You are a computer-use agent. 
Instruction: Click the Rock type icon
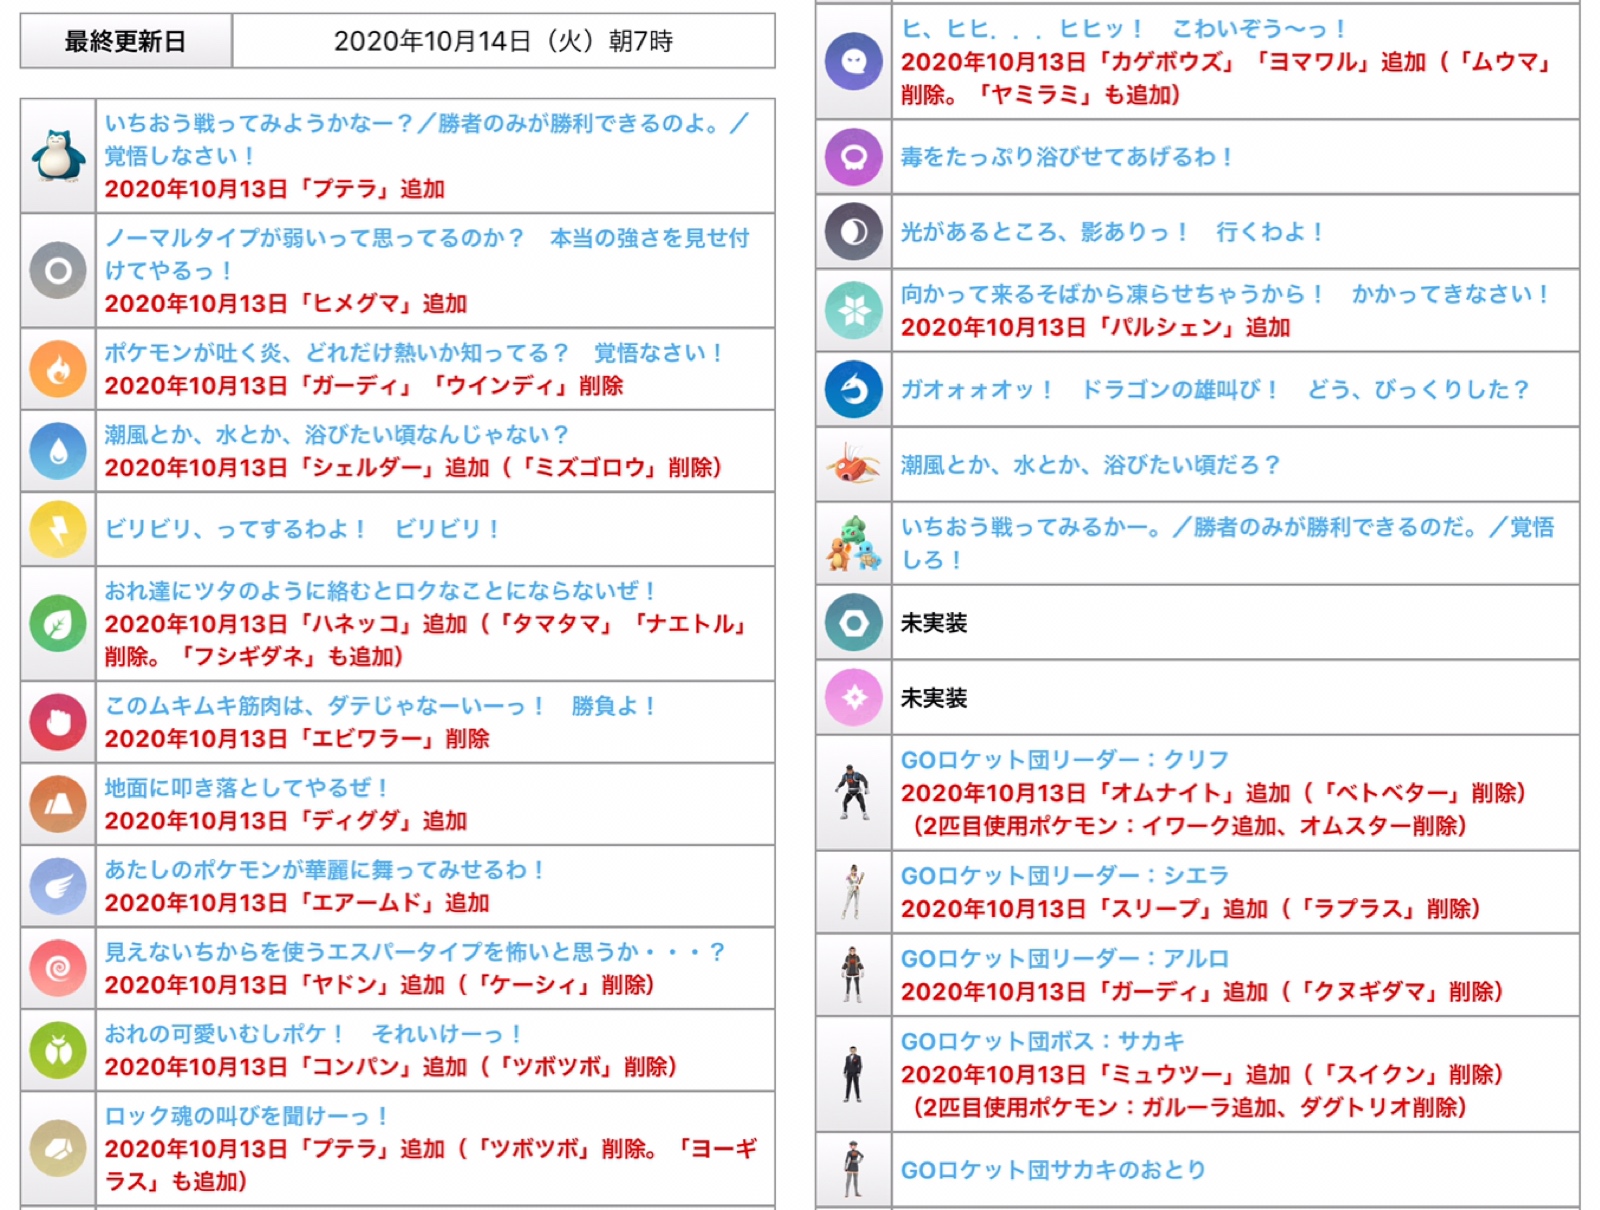click(58, 1148)
